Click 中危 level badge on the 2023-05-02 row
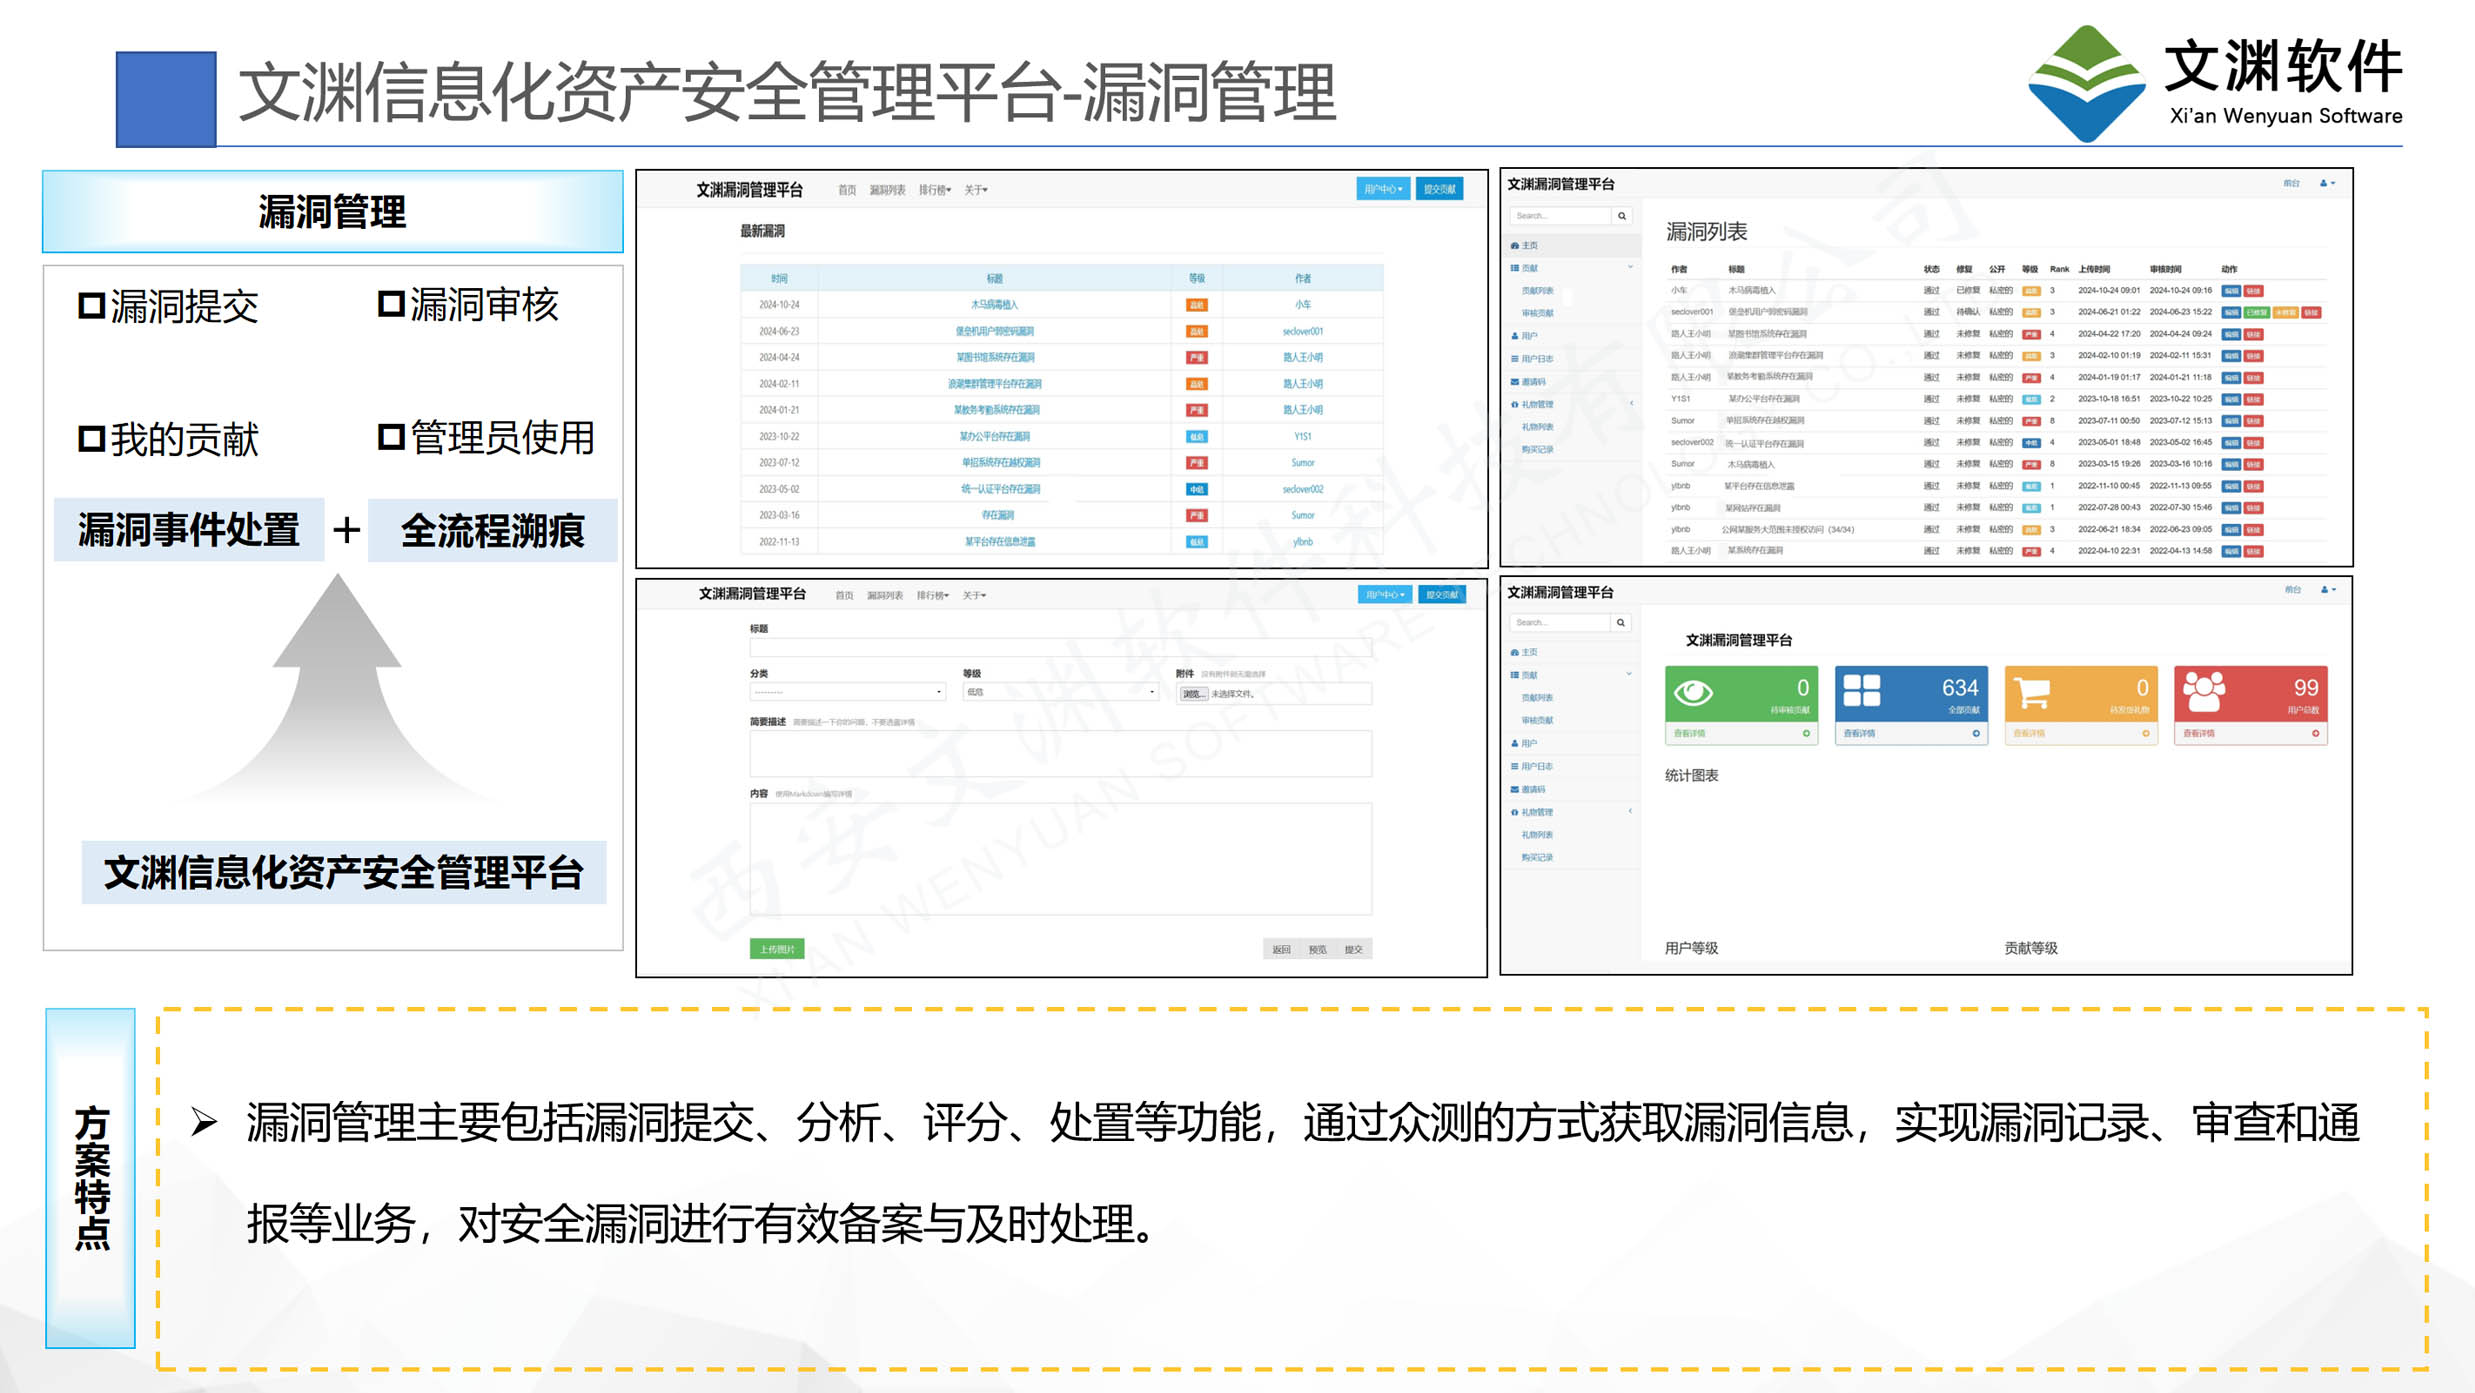 1197,489
